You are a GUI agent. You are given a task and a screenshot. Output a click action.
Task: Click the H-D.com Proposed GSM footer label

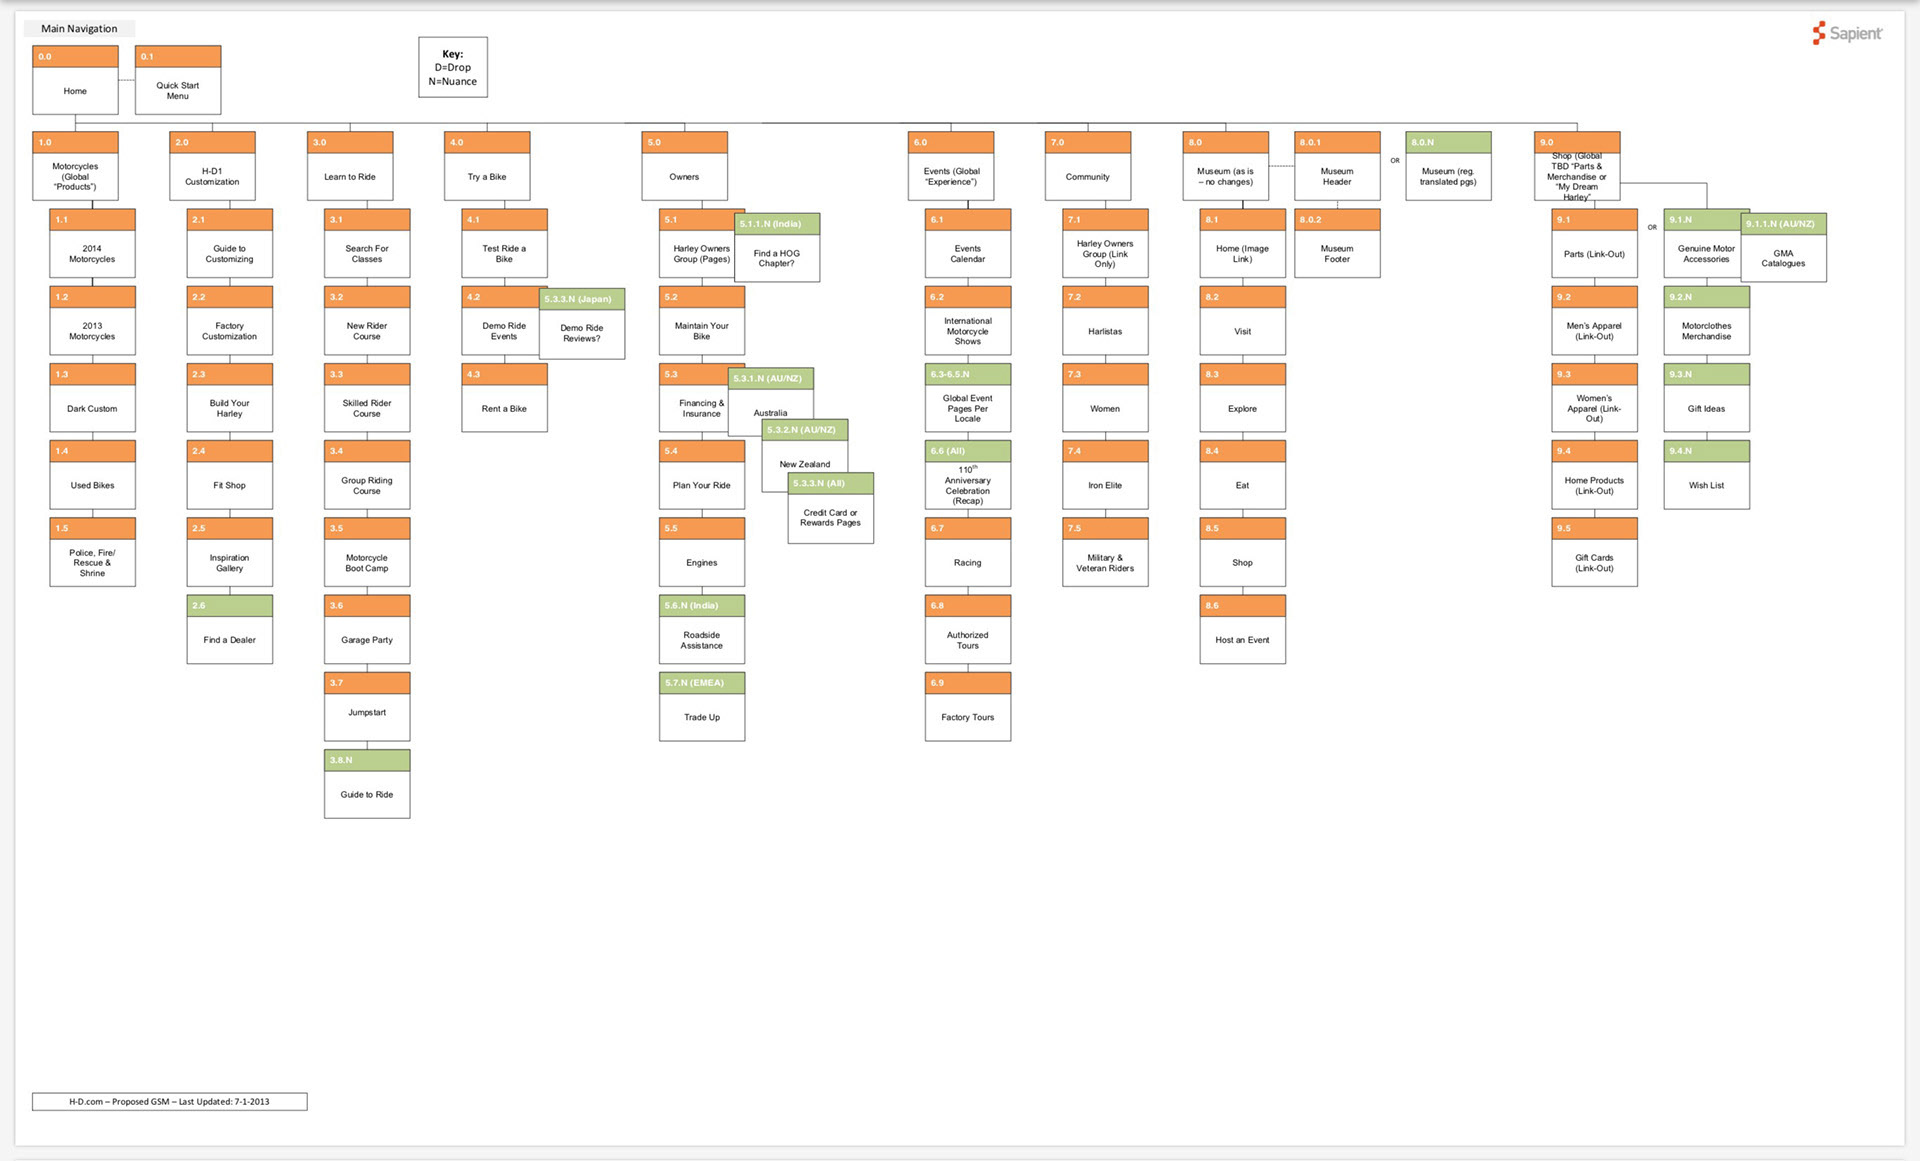(169, 1102)
